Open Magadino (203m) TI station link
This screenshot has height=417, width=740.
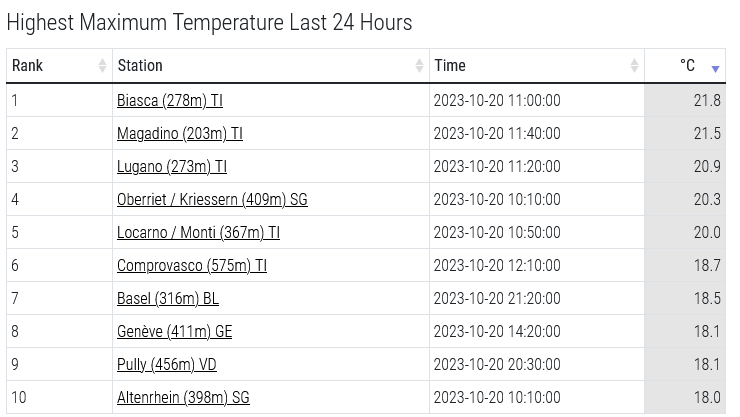point(180,133)
